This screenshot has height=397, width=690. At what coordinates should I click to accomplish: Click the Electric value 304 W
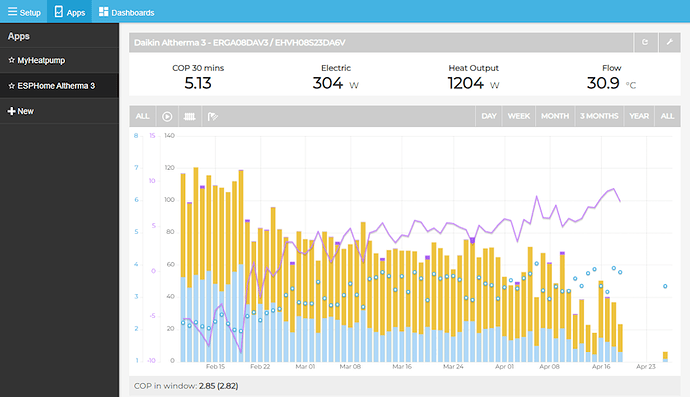336,83
